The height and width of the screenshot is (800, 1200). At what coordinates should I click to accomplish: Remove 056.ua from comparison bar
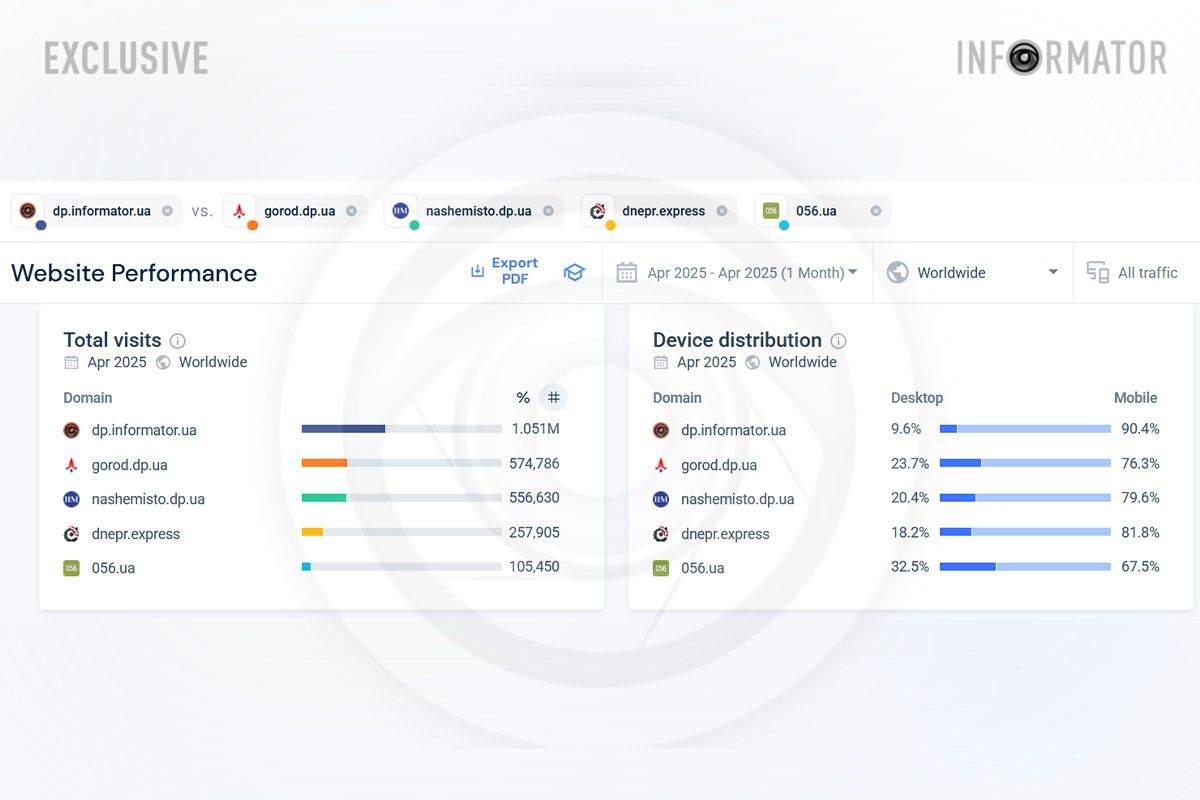(876, 211)
